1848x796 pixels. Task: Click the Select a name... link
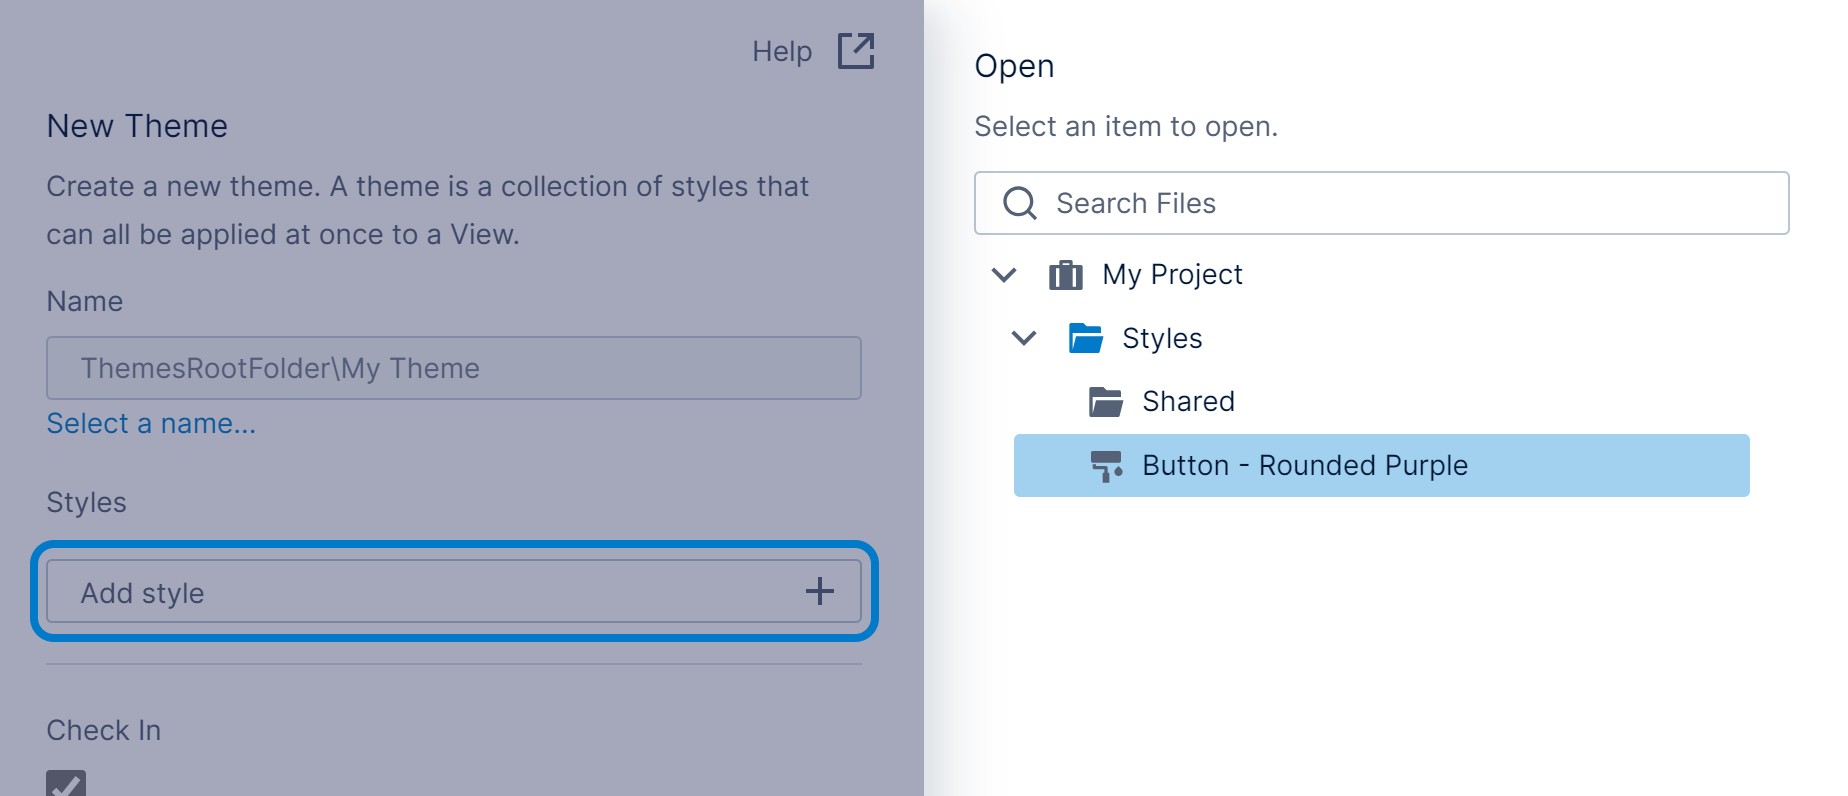point(151,424)
